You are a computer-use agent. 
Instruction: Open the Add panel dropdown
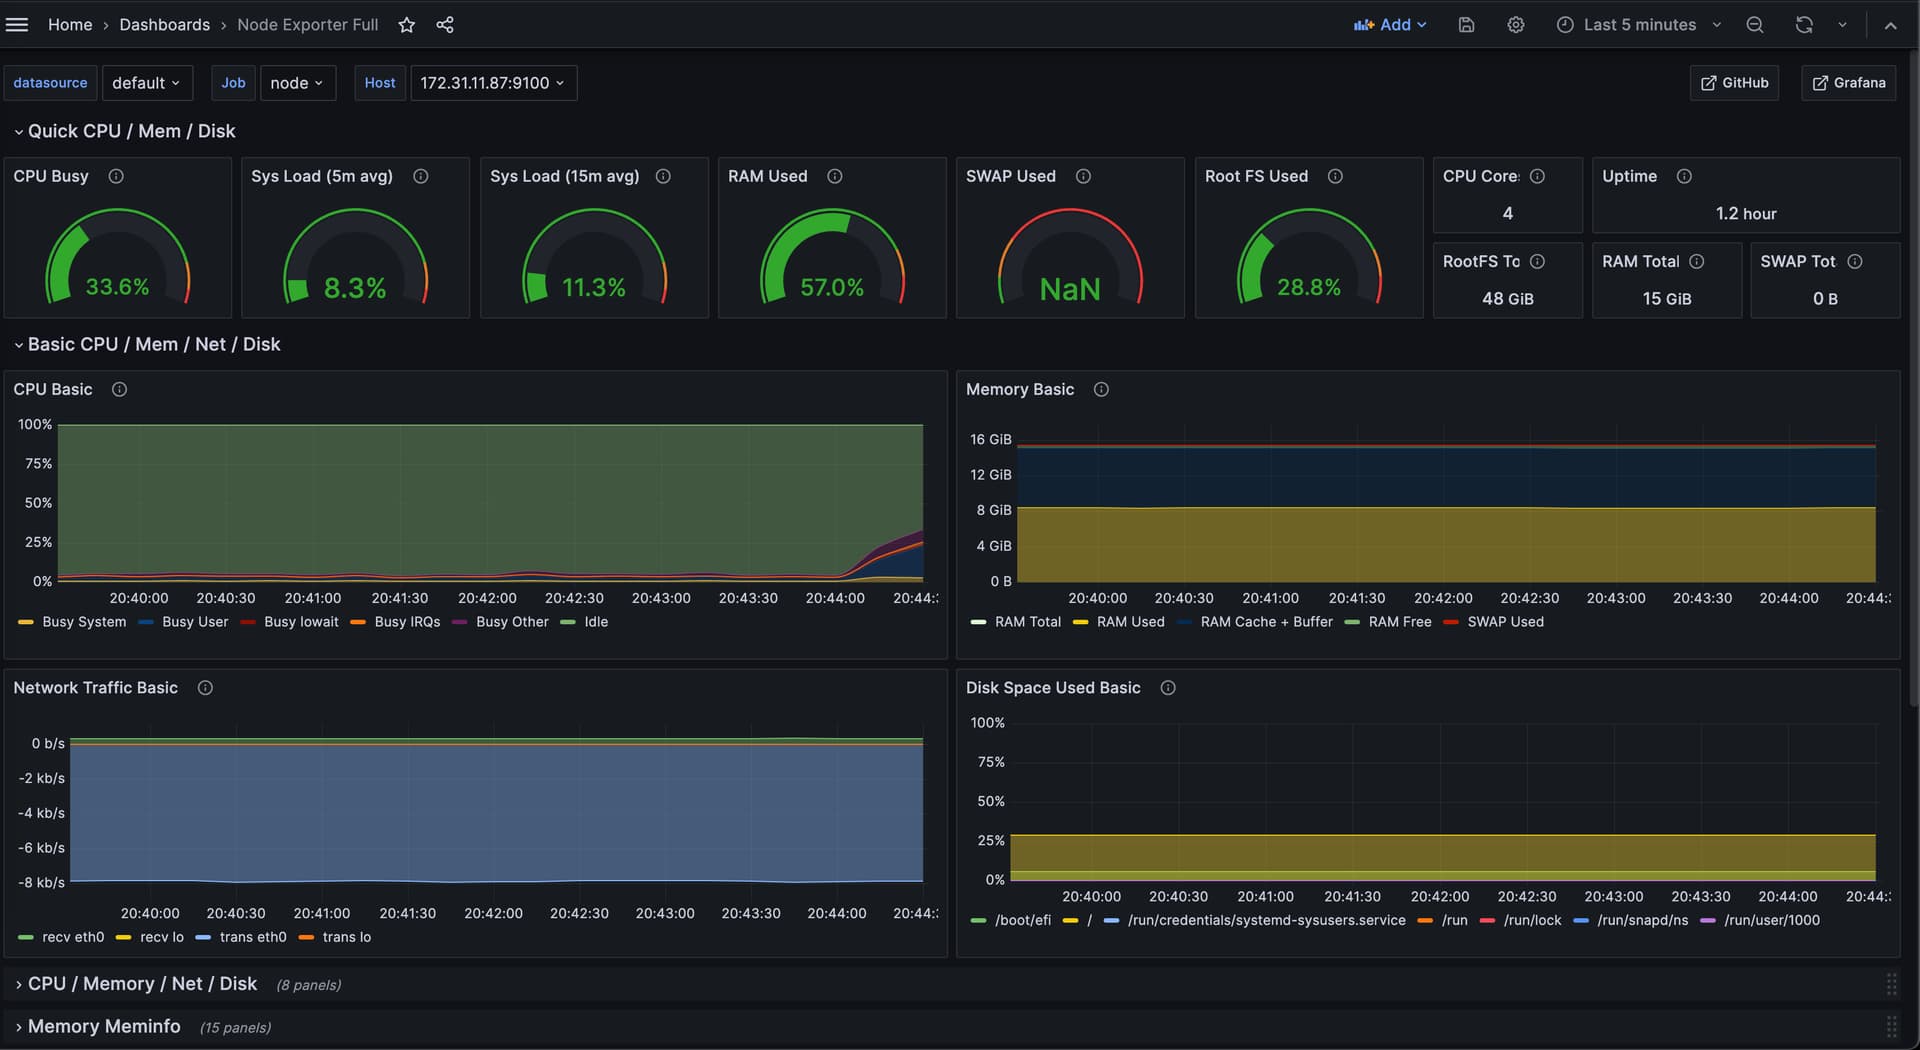coord(1390,25)
